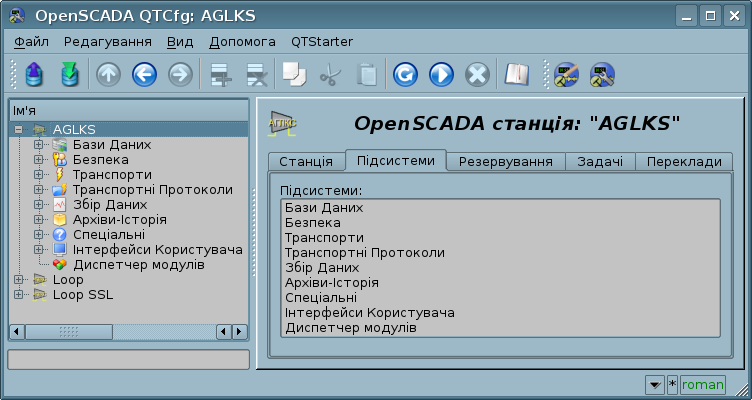Screen dimensions: 752x400
Task: Go up one level with up arrow
Action: (108, 74)
